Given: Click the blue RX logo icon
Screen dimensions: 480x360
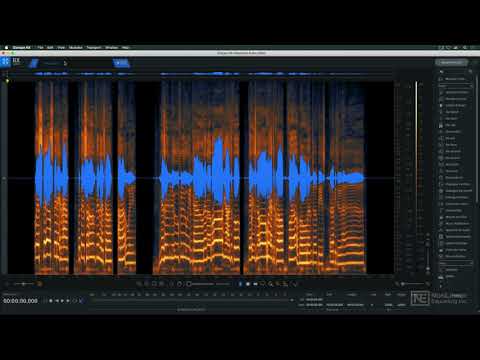Looking at the screenshot, I should click(x=5, y=62).
